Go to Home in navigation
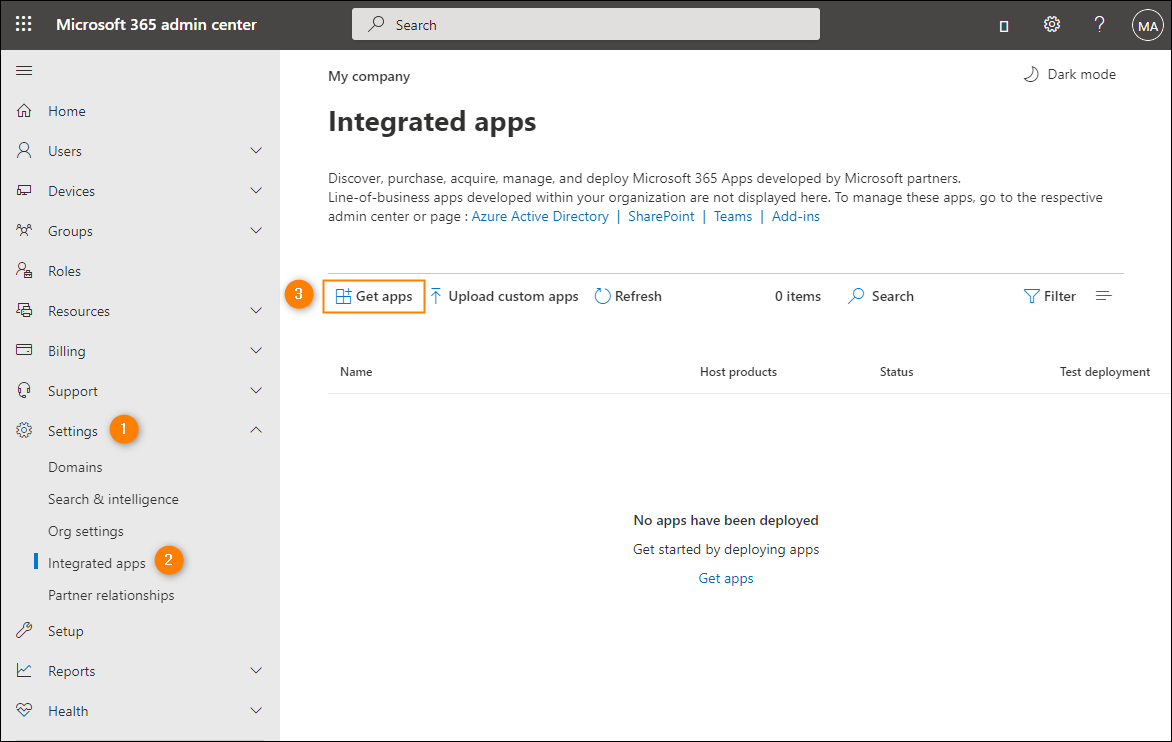 [67, 111]
